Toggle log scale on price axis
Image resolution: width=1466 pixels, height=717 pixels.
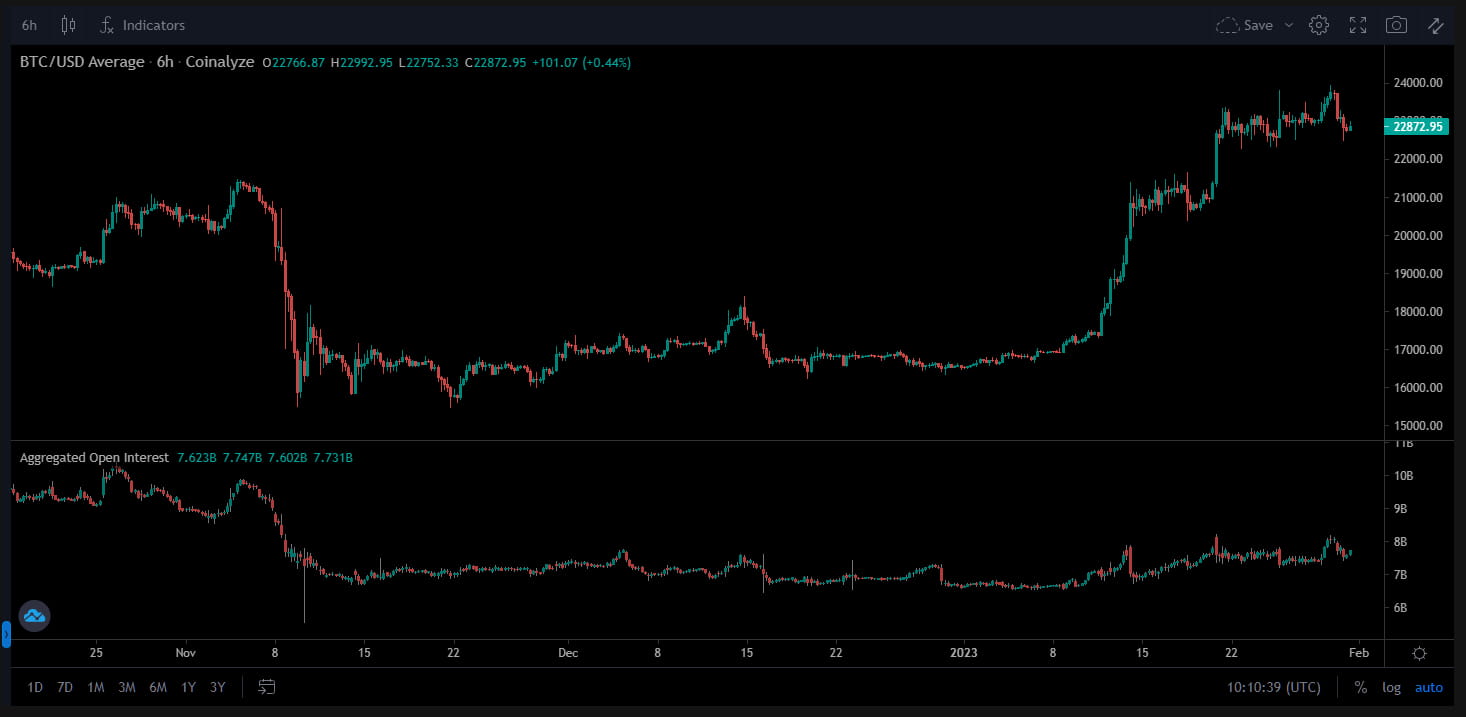pyautogui.click(x=1391, y=687)
